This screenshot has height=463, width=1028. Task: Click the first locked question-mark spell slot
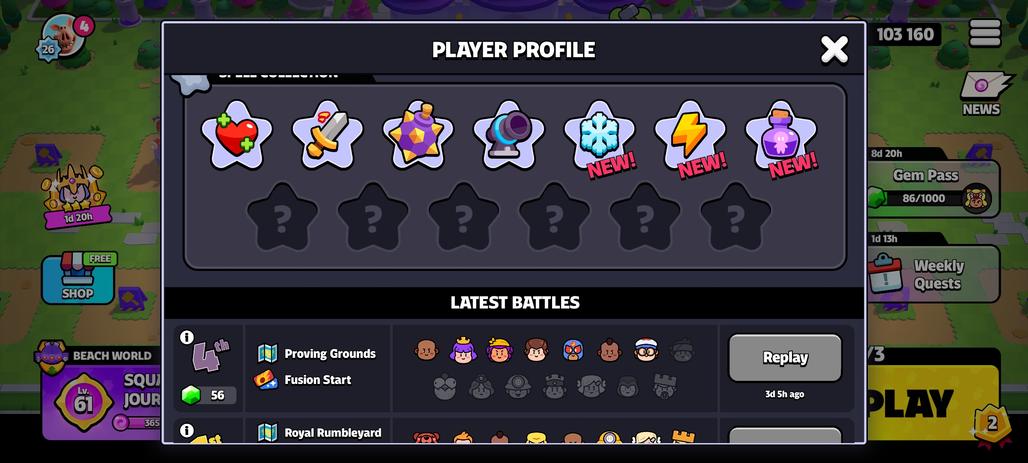tap(283, 217)
